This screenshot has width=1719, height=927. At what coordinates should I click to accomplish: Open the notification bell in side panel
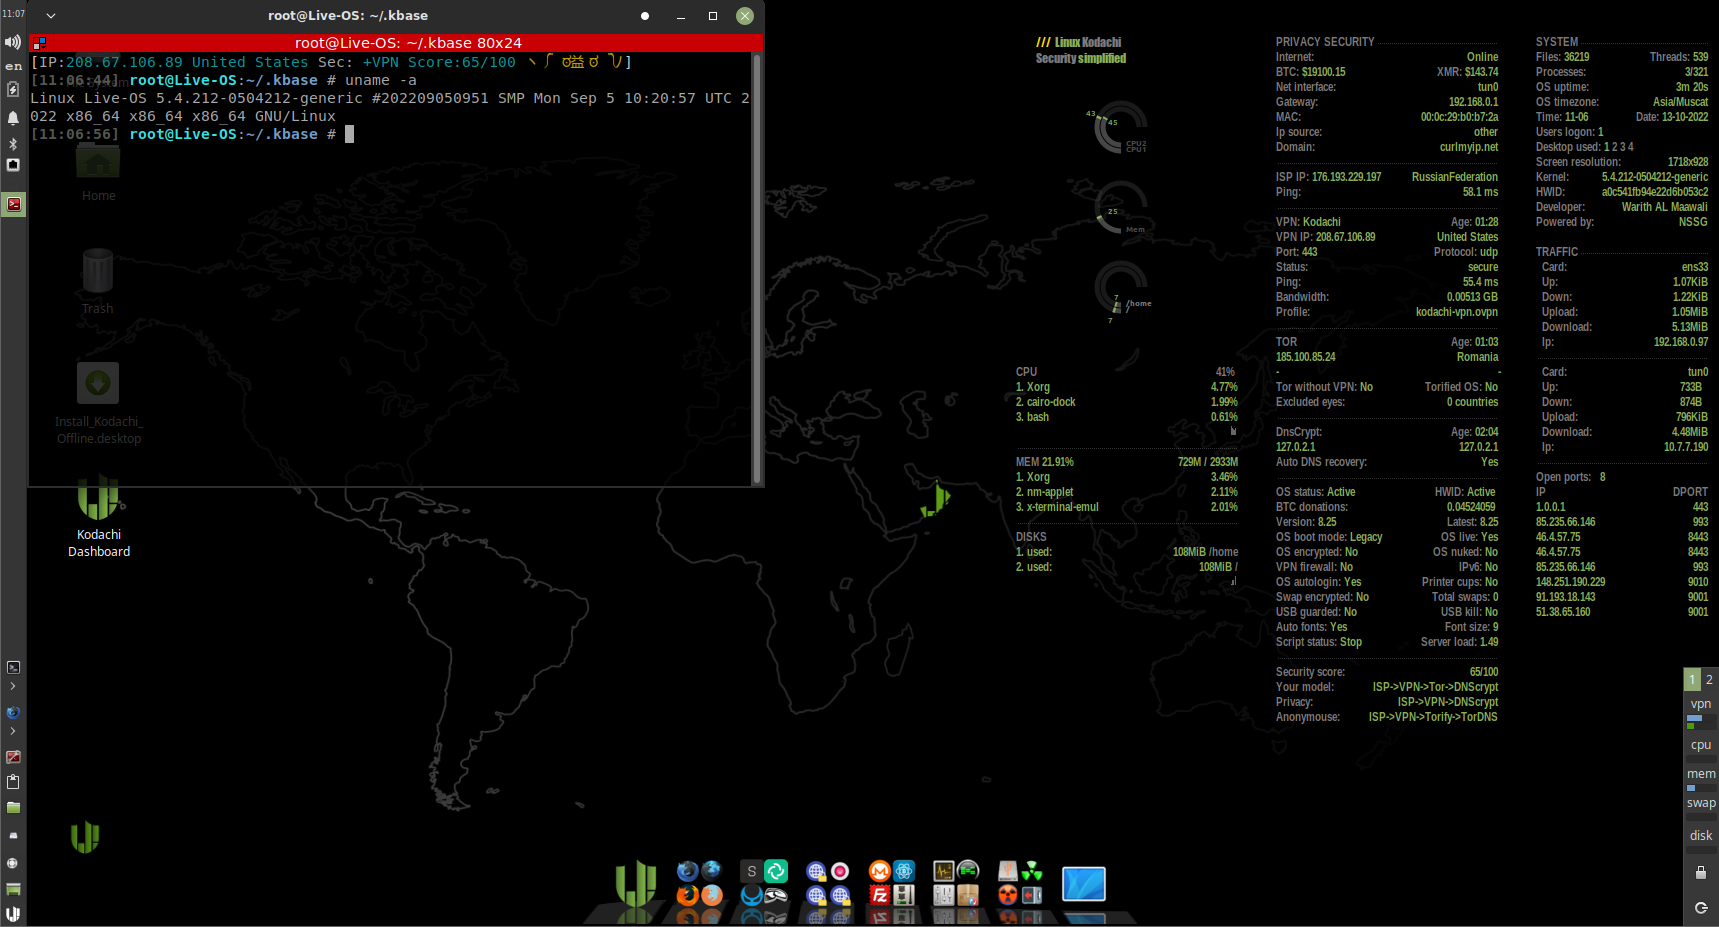[x=13, y=117]
